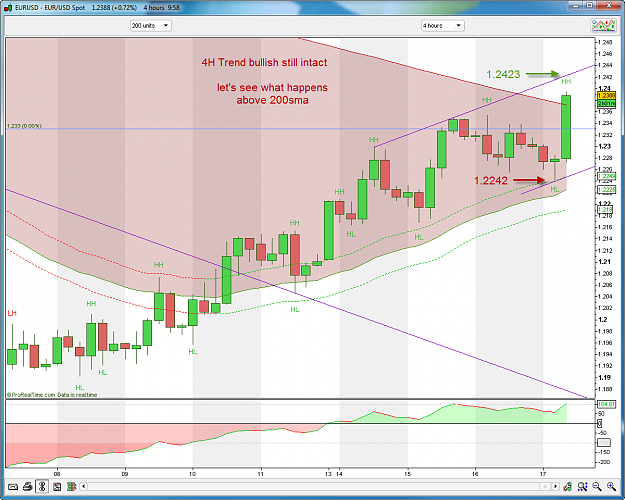
Task: Click the ProRealTime.com data is real time notice
Action: point(52,395)
